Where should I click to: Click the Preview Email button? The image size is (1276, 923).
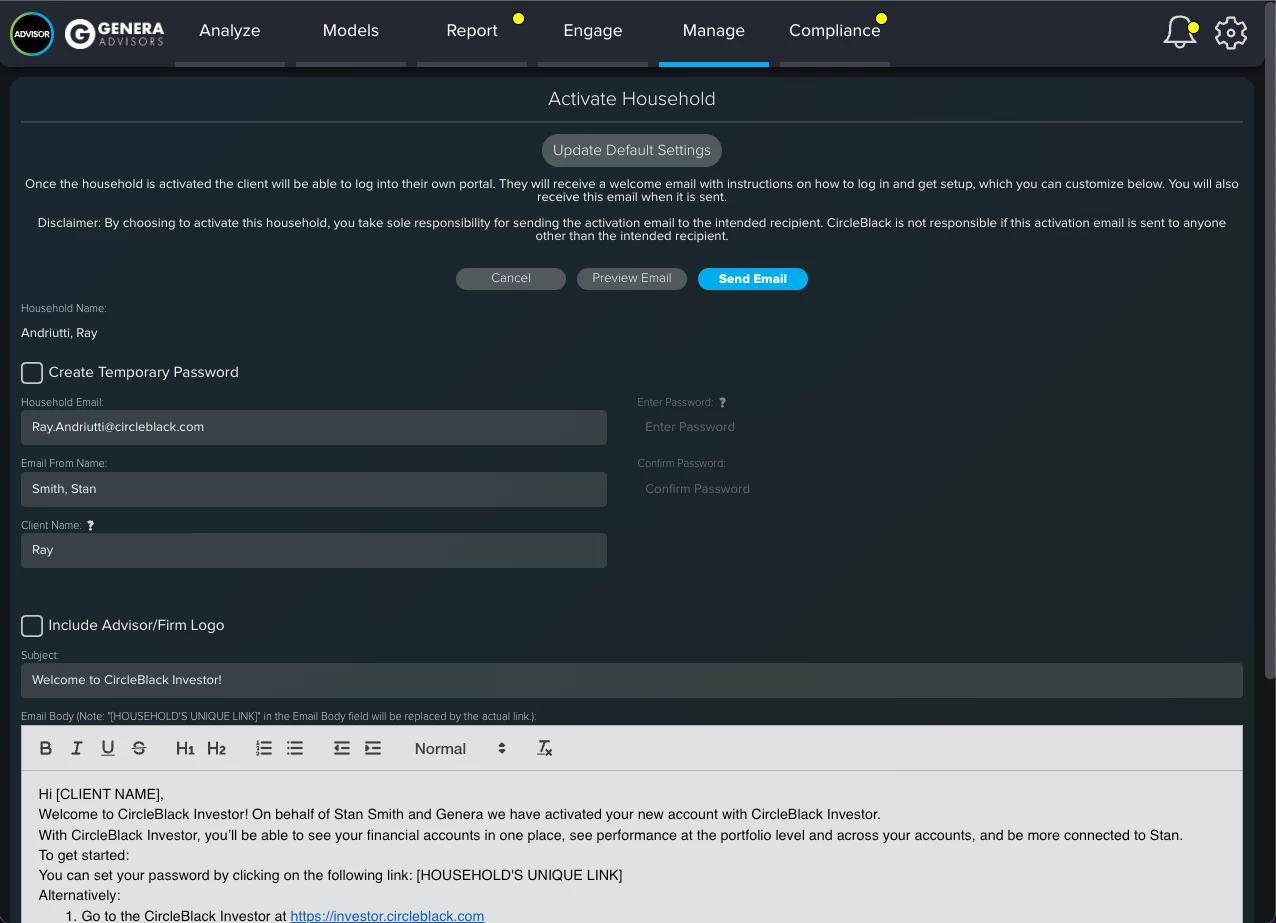tap(632, 278)
